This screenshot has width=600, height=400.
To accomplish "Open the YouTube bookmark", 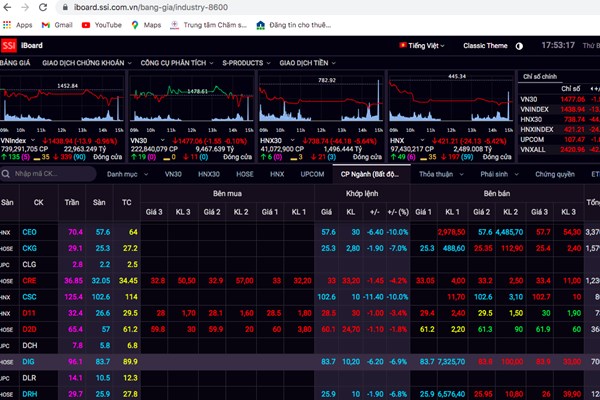I will pyautogui.click(x=102, y=23).
